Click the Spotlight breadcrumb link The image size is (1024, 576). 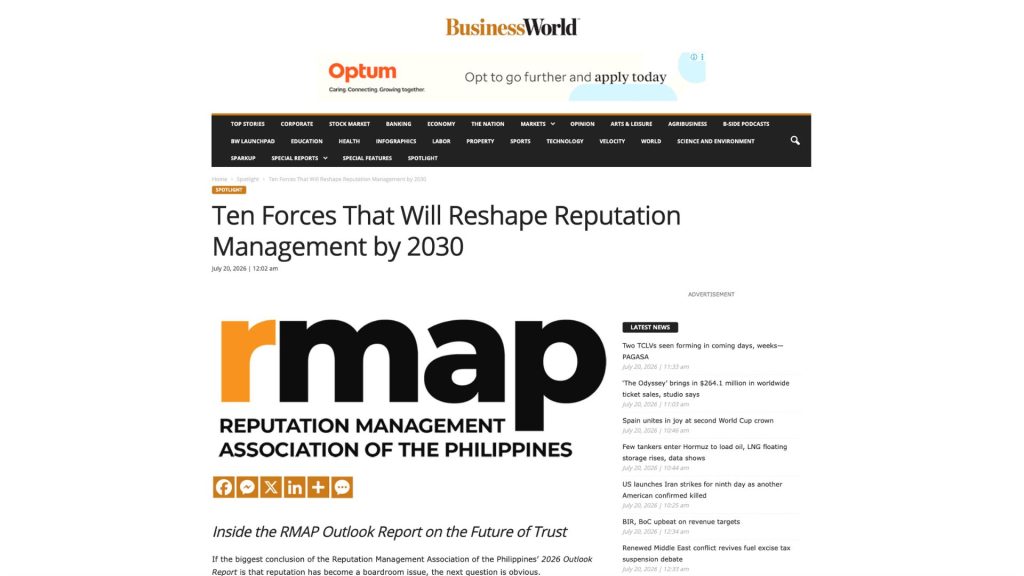point(248,179)
